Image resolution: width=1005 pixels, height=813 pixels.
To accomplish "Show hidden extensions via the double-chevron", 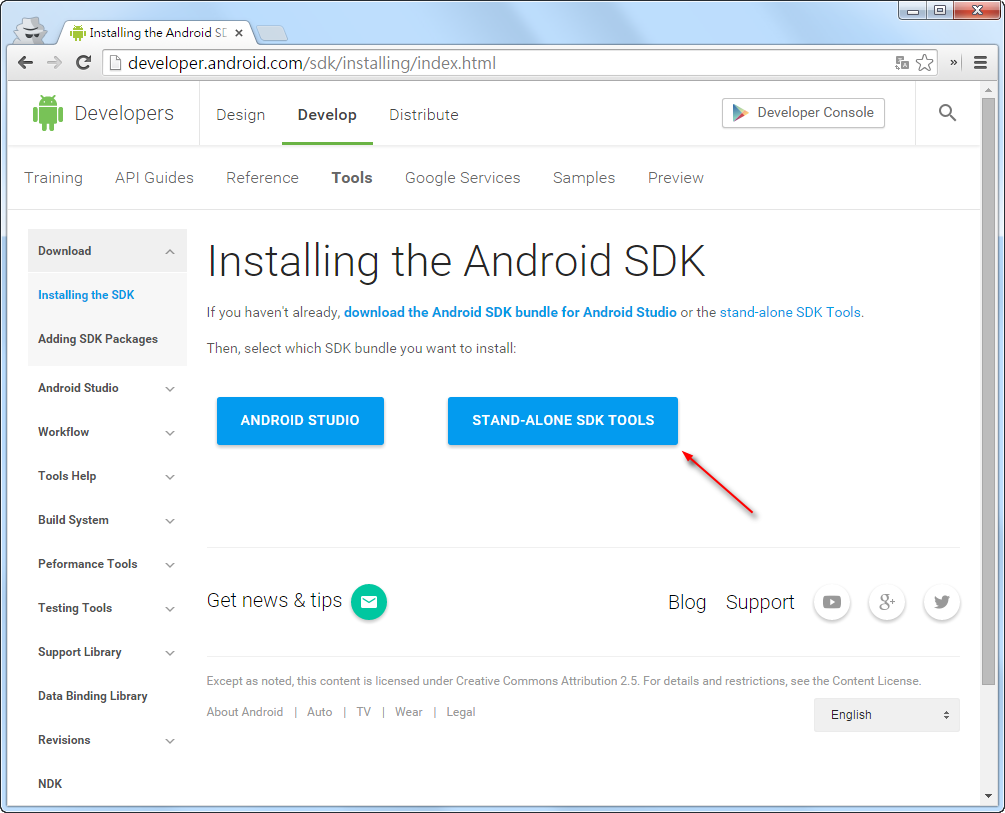I will pyautogui.click(x=954, y=63).
